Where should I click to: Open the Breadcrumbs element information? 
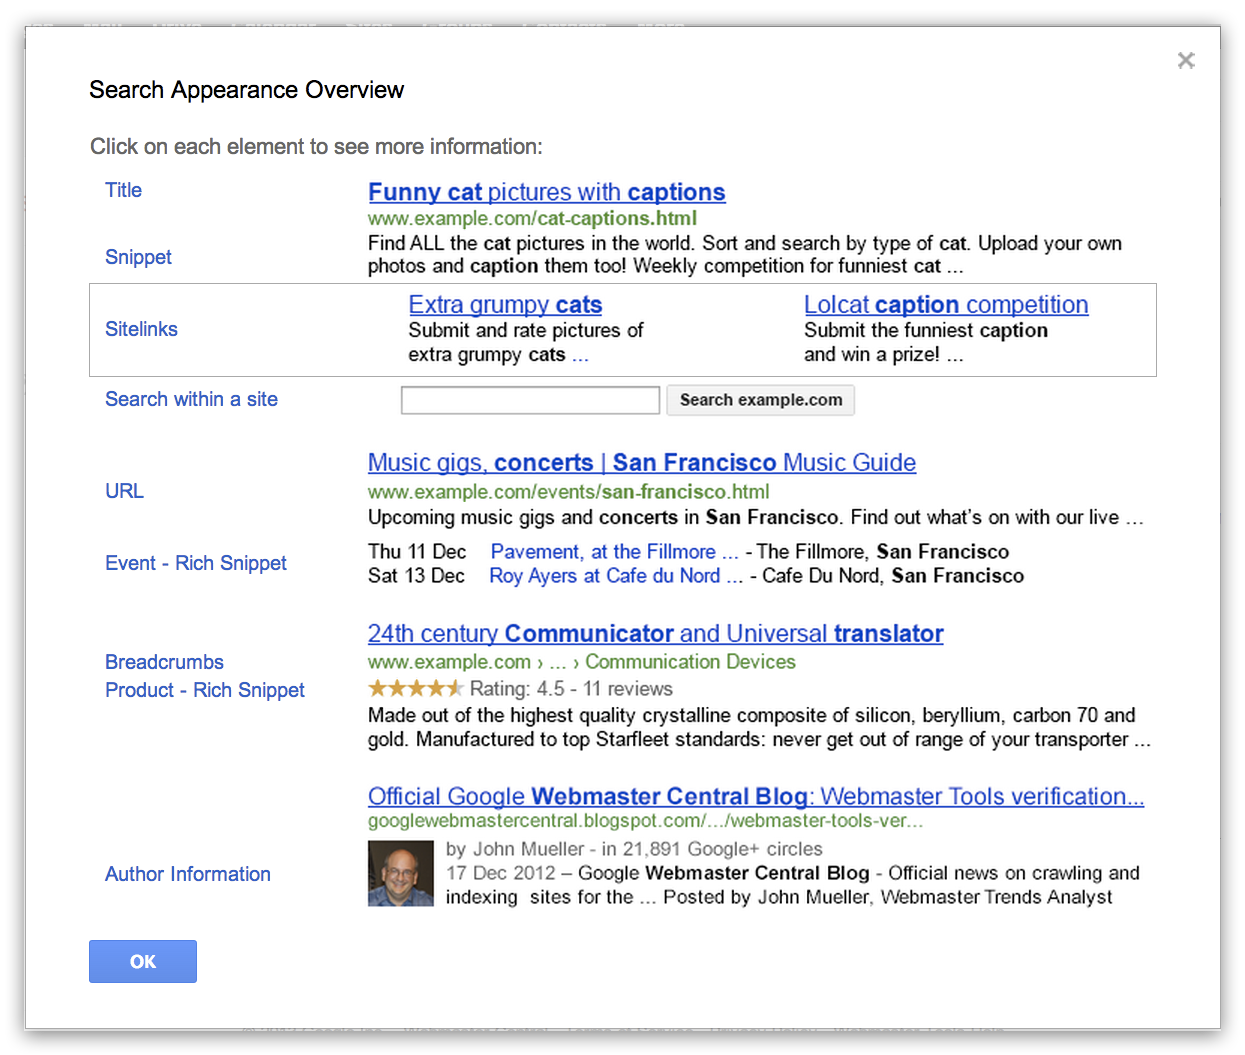tap(164, 662)
